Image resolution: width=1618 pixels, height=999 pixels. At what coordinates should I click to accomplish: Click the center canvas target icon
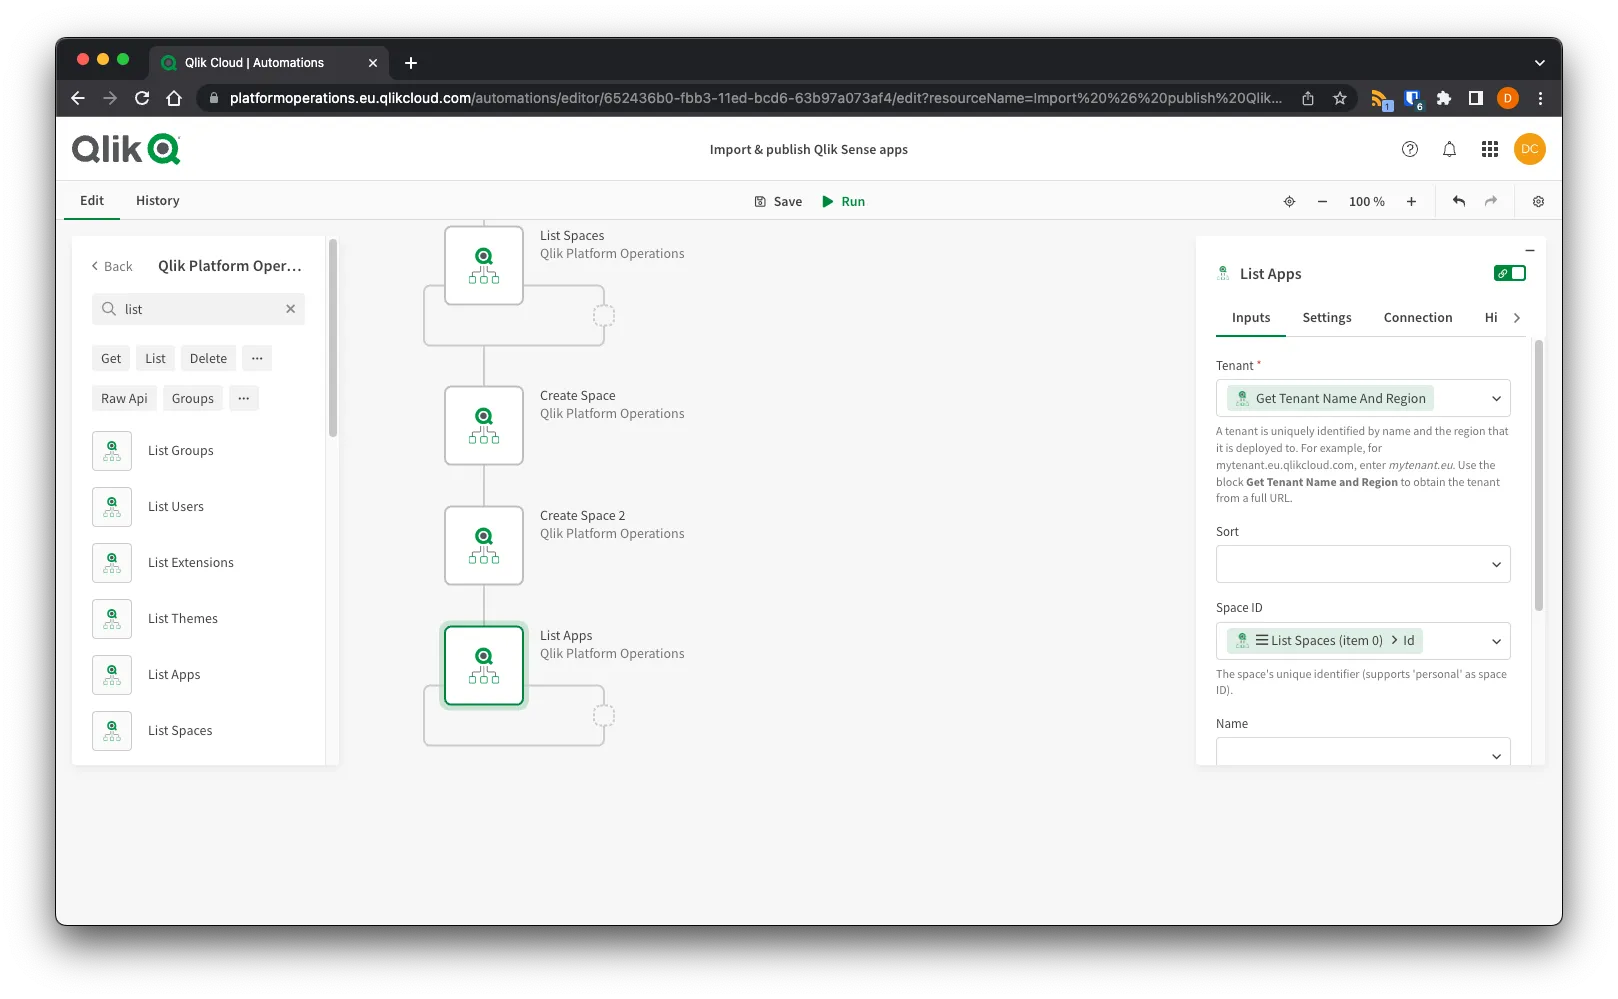pos(1289,201)
